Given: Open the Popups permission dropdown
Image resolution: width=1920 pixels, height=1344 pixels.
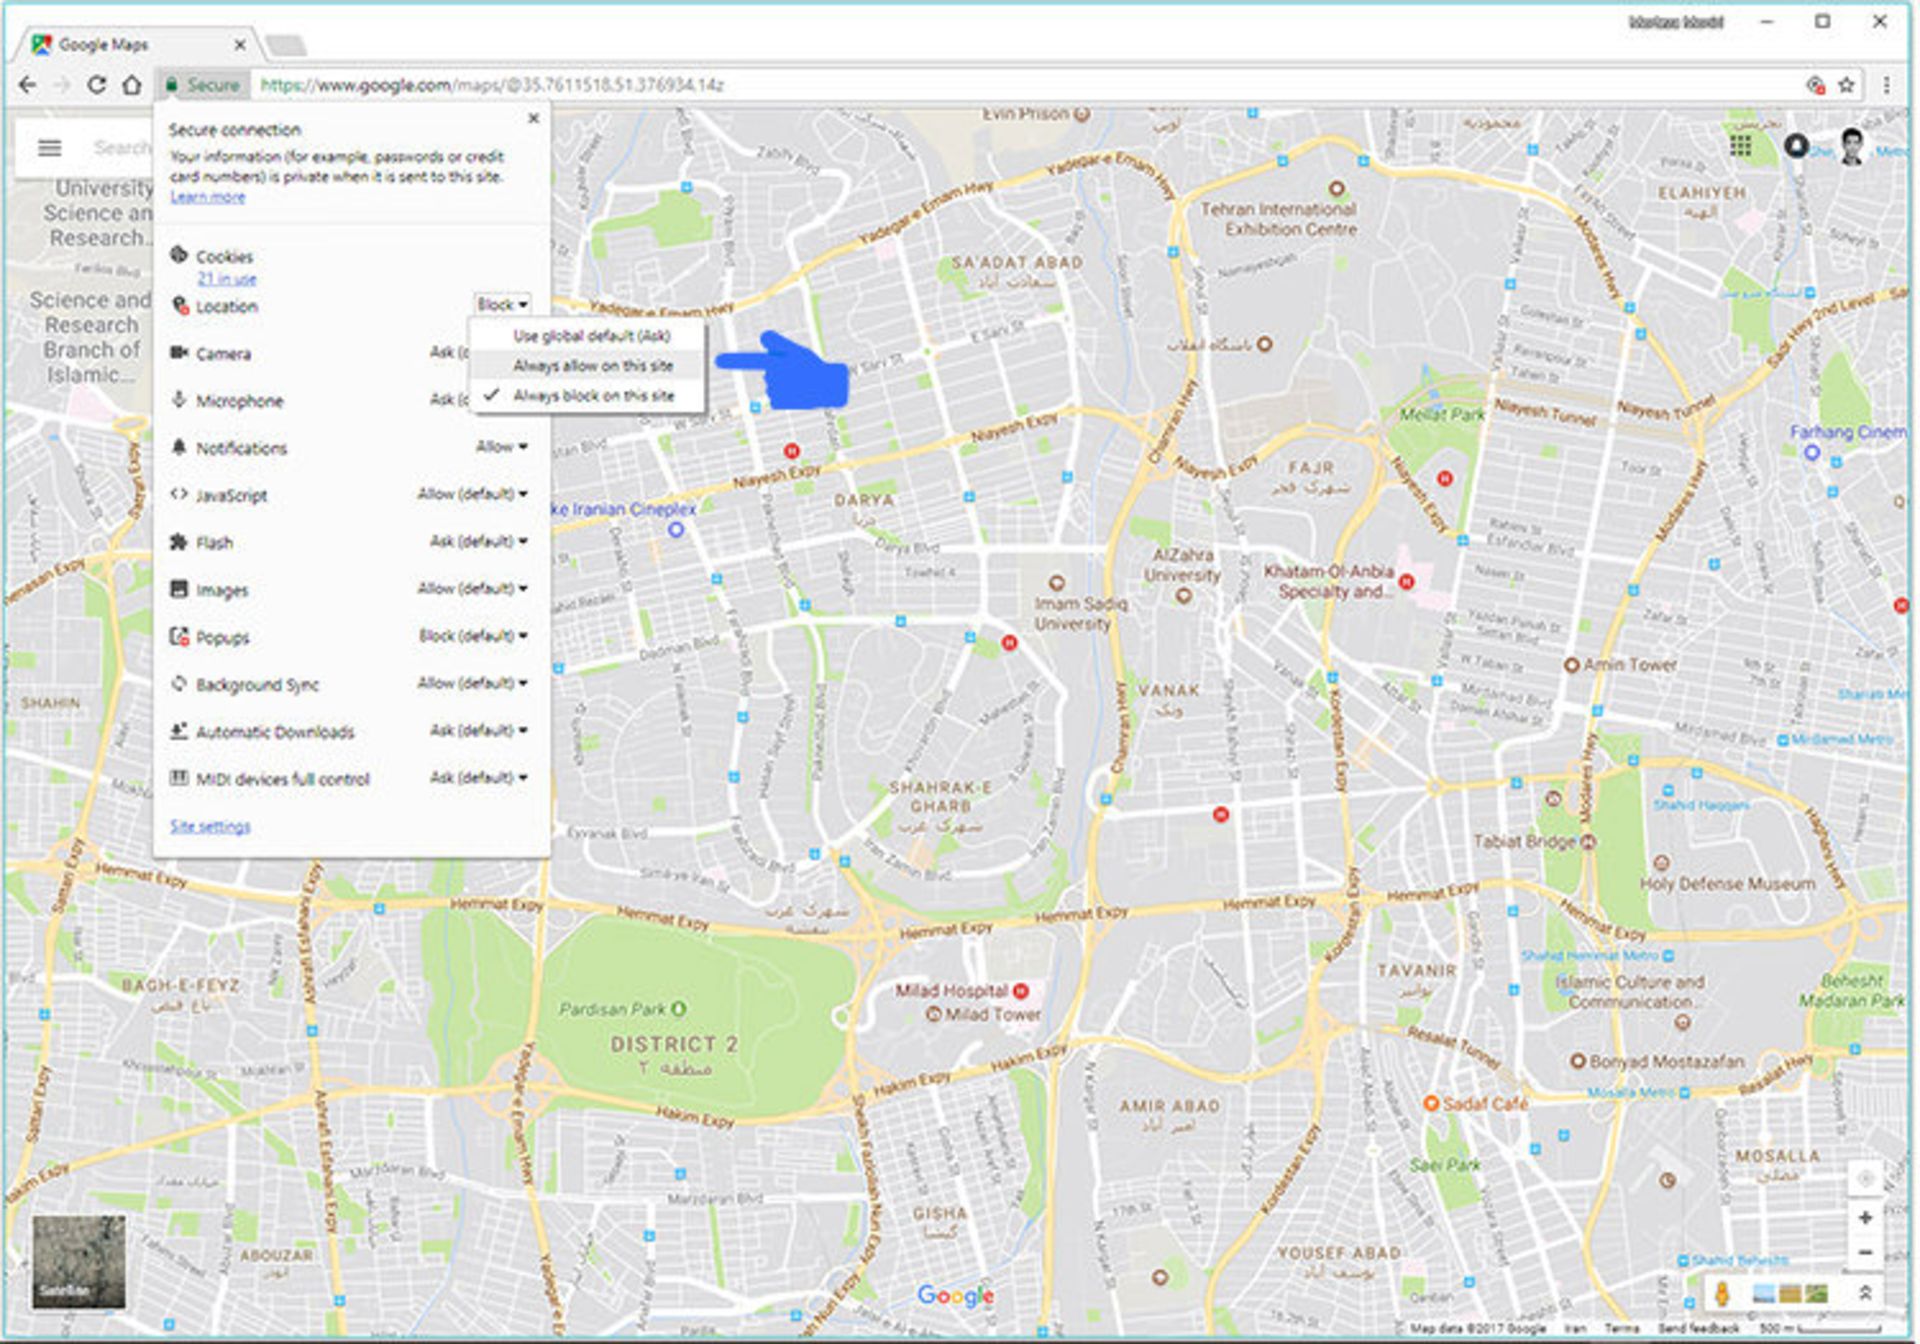Looking at the screenshot, I should click(473, 635).
